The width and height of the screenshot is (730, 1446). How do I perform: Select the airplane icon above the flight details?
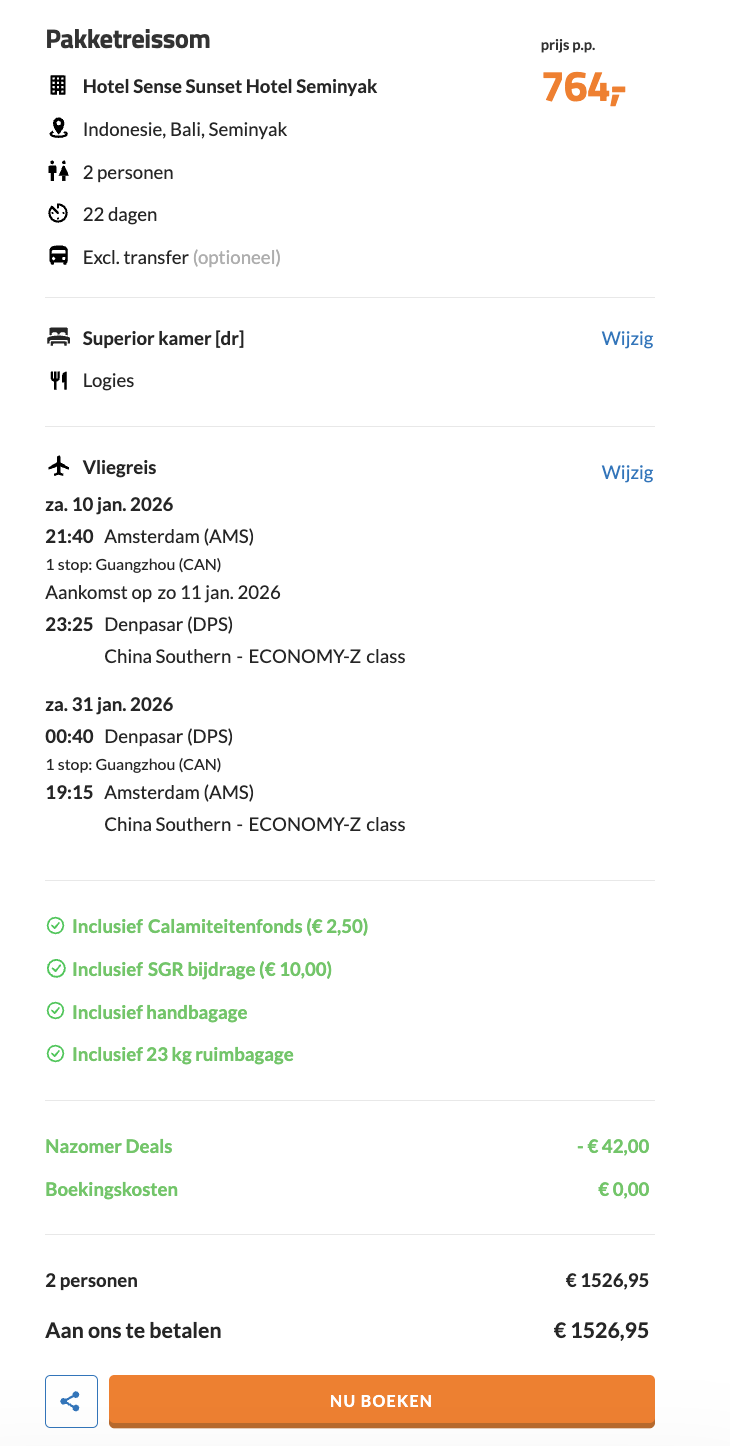57,466
